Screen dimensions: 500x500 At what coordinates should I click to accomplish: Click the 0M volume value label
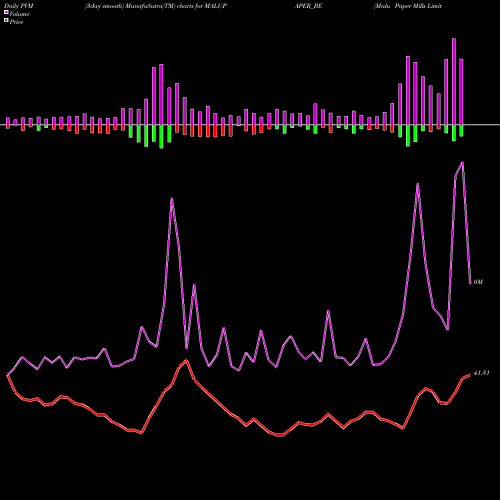[478, 282]
